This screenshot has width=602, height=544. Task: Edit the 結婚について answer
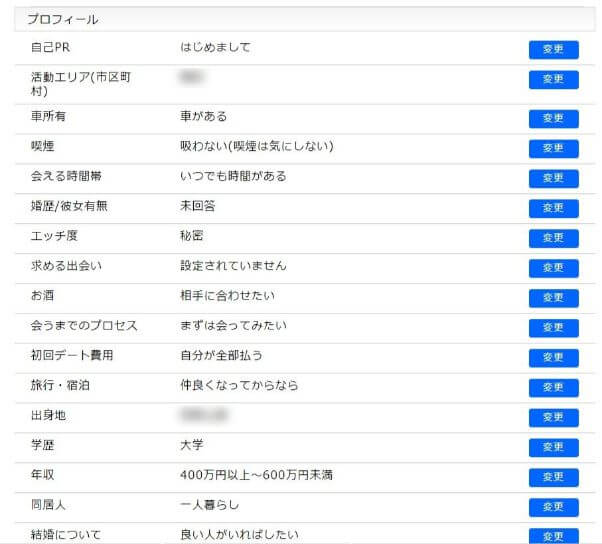pos(553,536)
